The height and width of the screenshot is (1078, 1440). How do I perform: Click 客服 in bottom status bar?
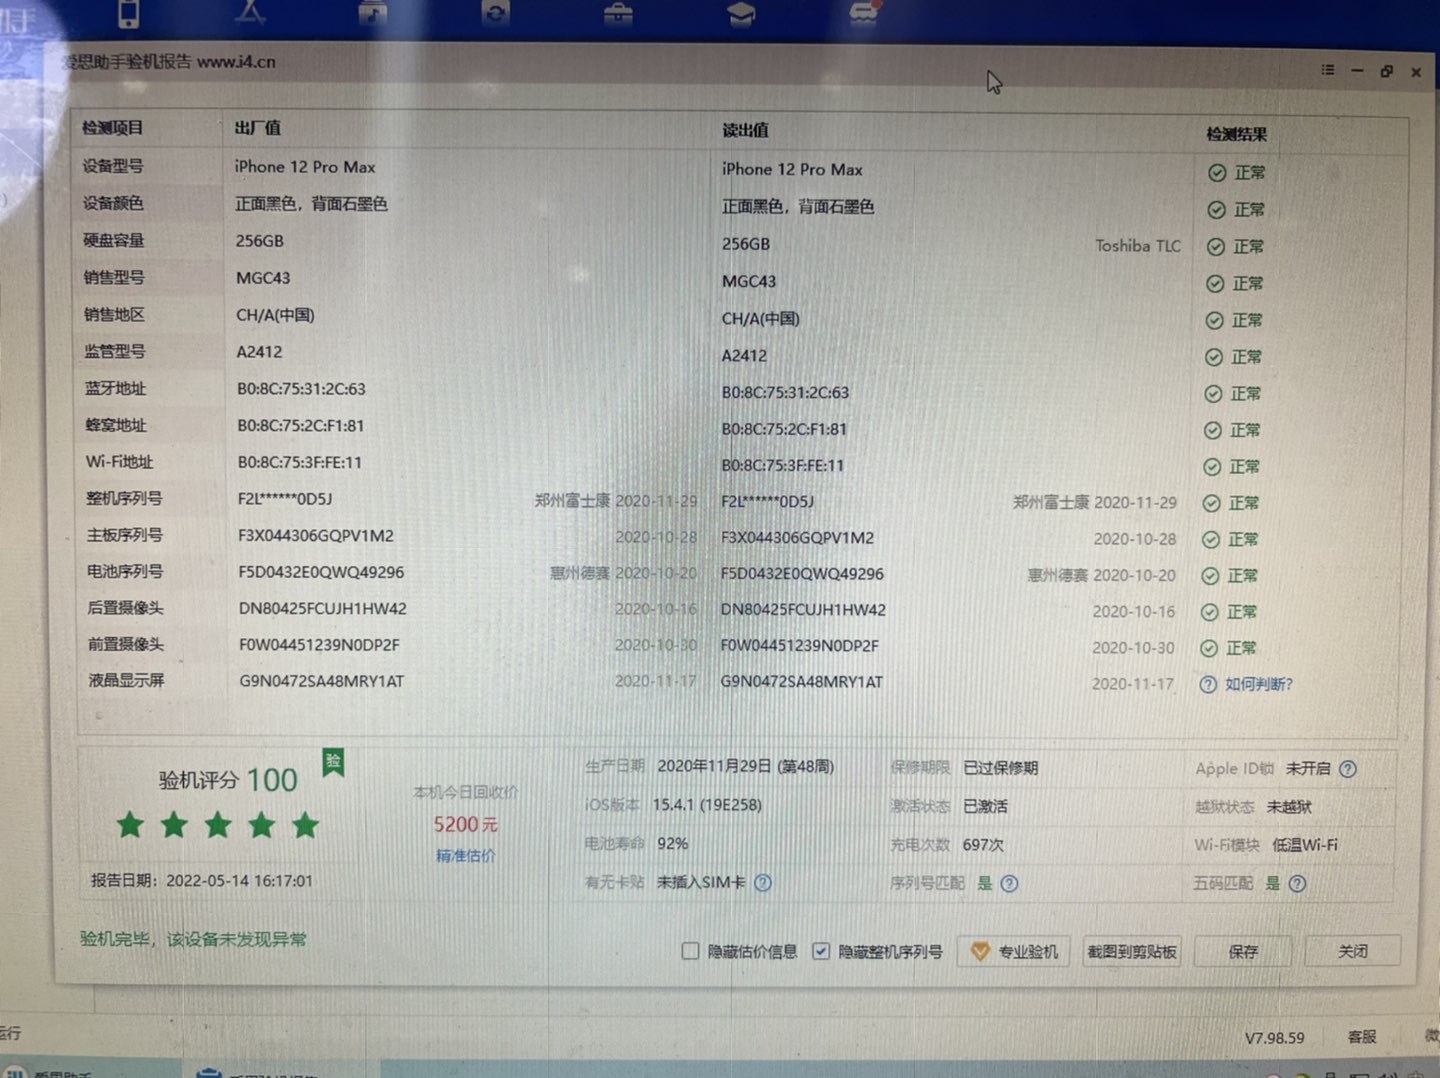1362,1037
